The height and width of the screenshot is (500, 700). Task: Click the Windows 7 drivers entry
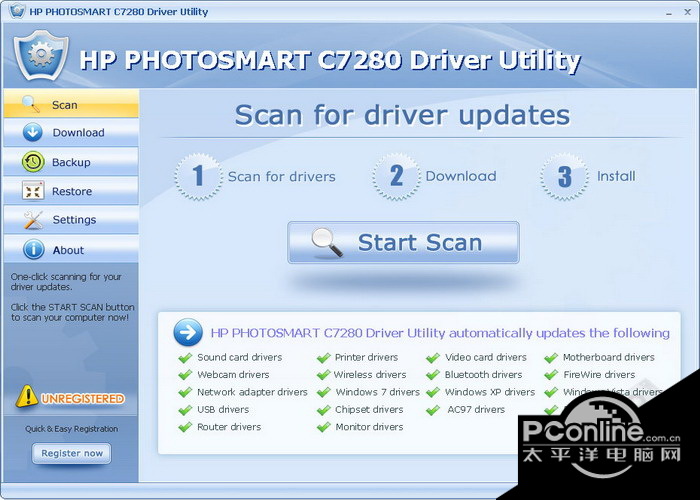click(x=378, y=392)
